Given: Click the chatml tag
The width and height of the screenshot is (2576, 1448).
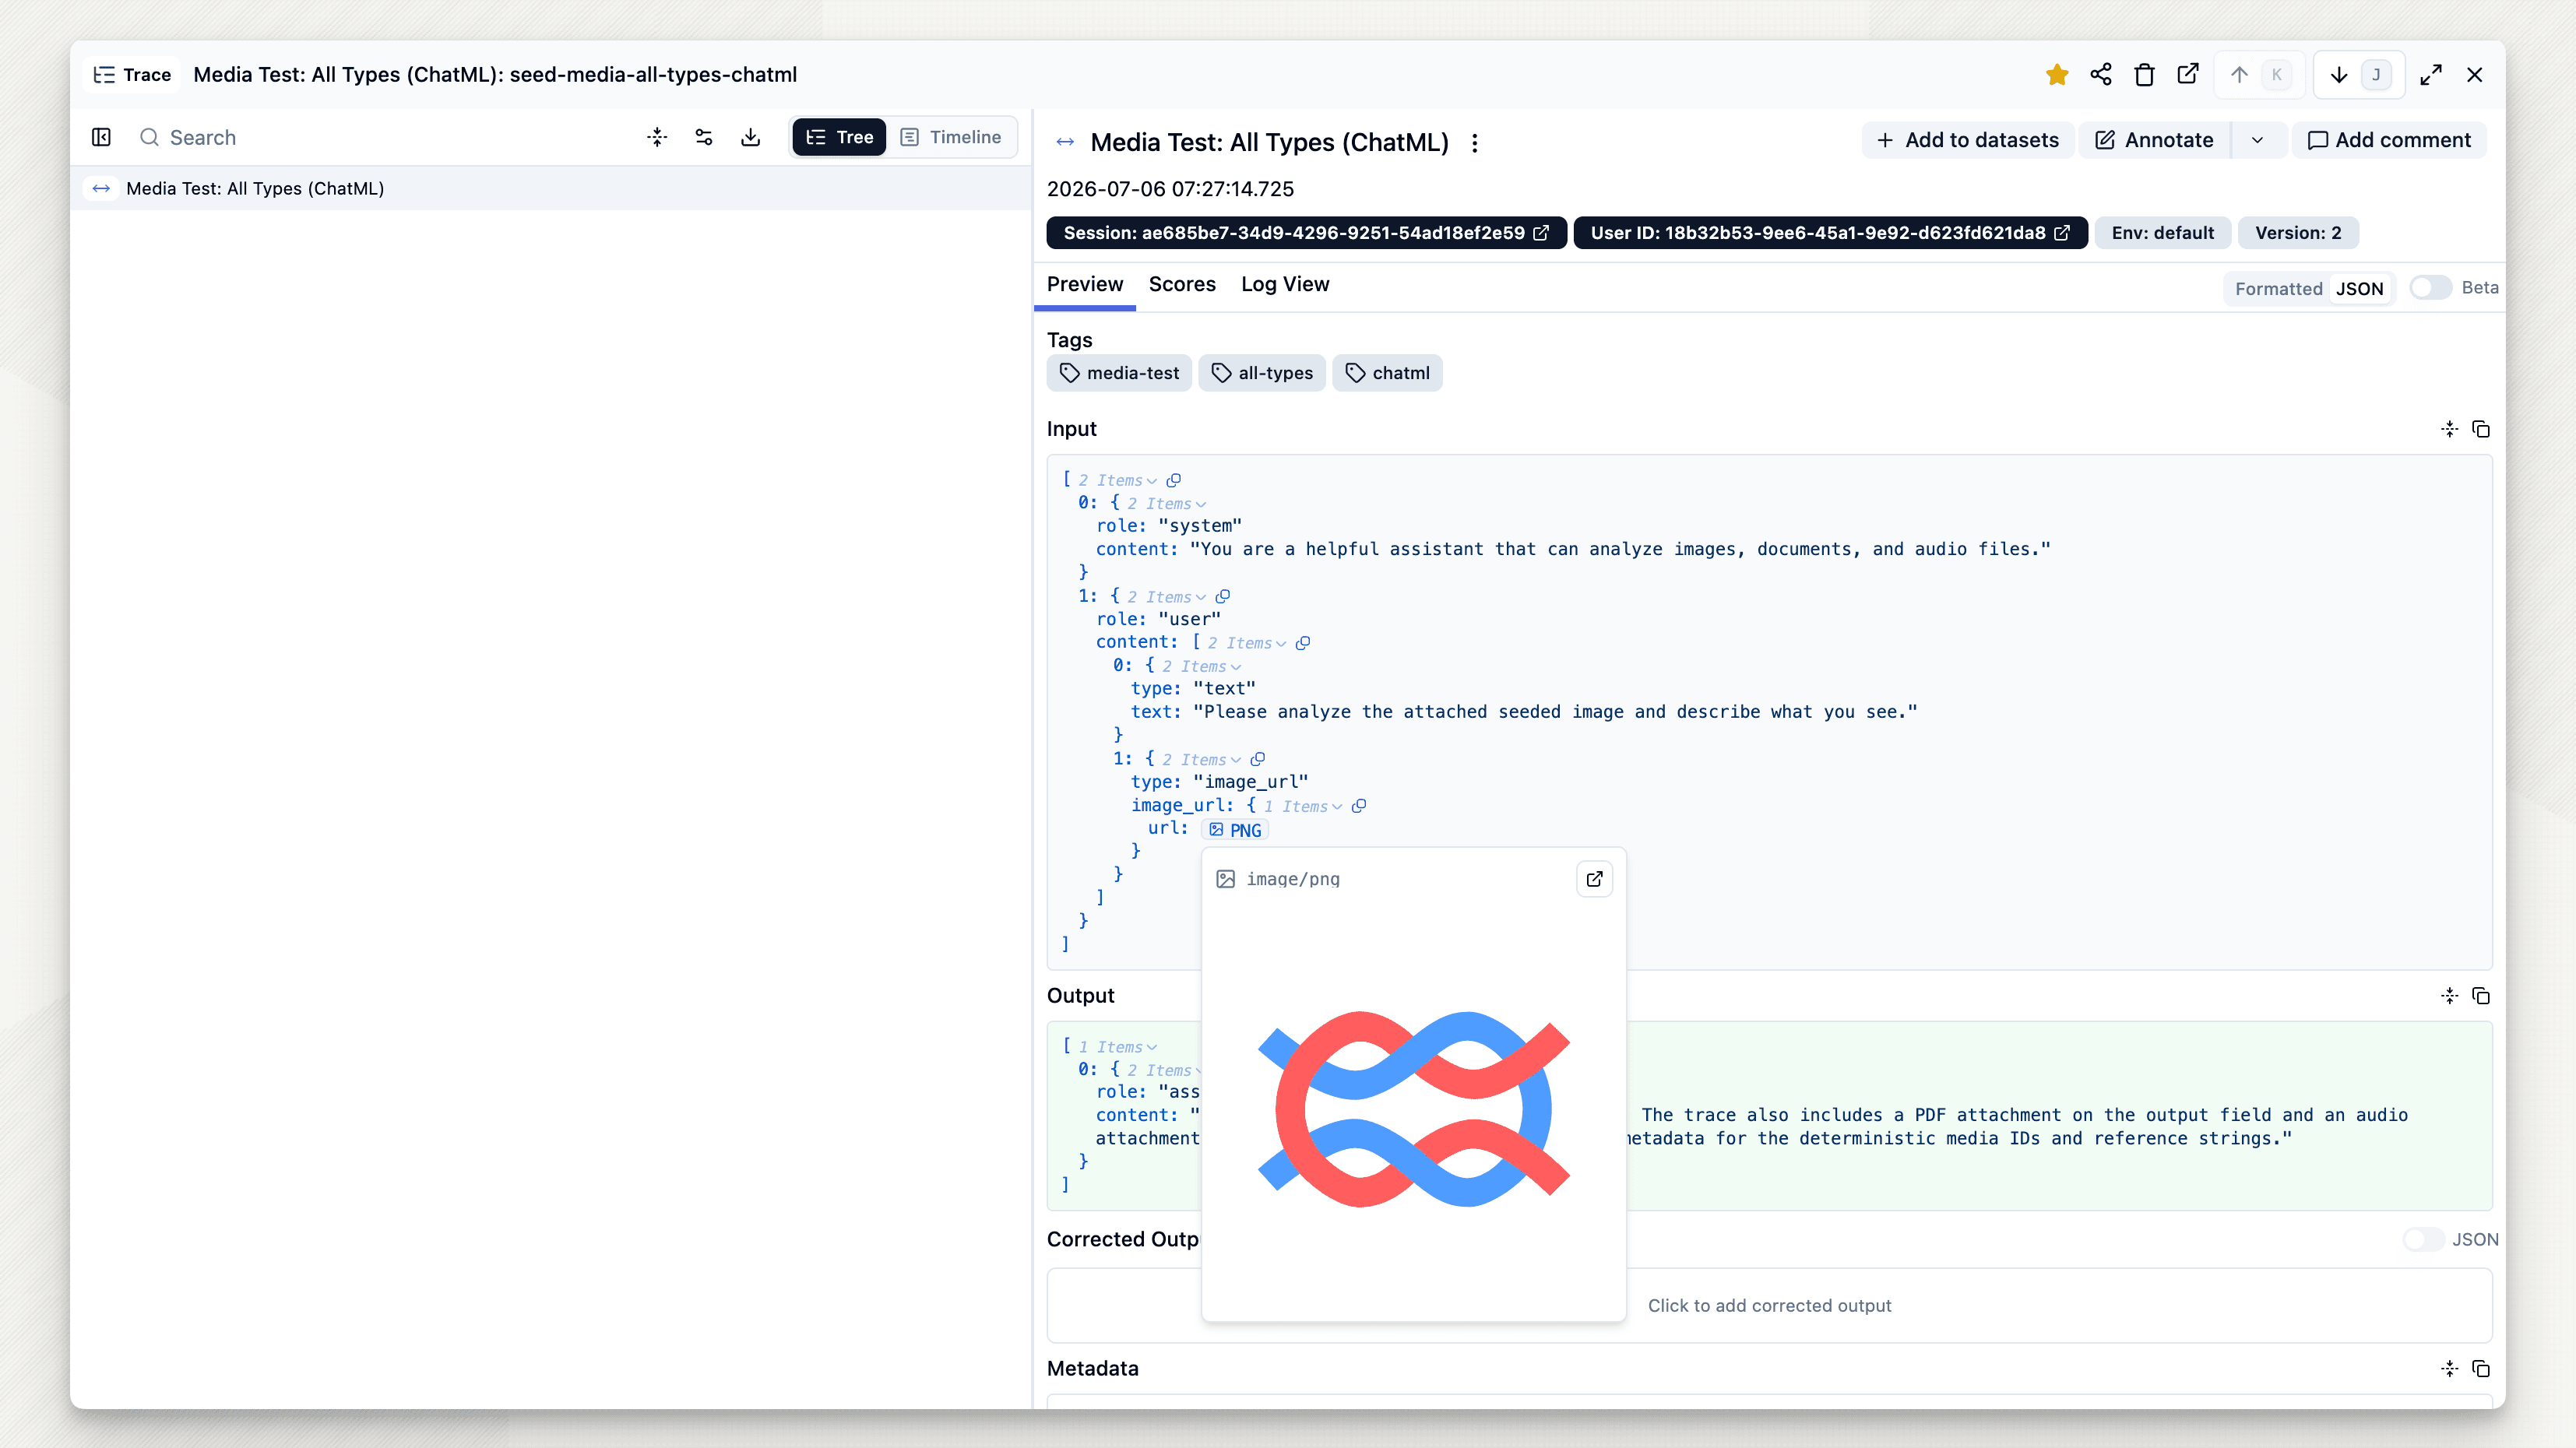Looking at the screenshot, I should pyautogui.click(x=1387, y=373).
